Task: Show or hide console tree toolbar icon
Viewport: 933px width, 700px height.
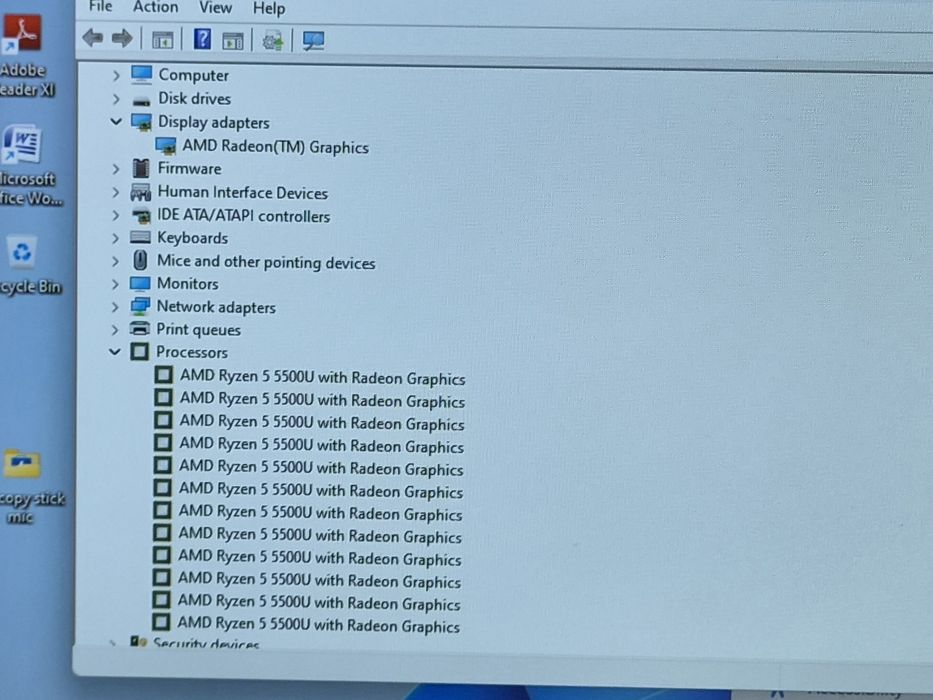Action: point(162,40)
